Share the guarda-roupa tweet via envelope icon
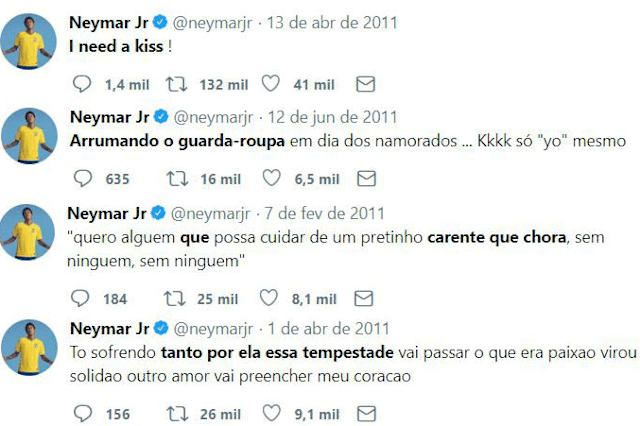This screenshot has height=426, width=640. tap(367, 179)
